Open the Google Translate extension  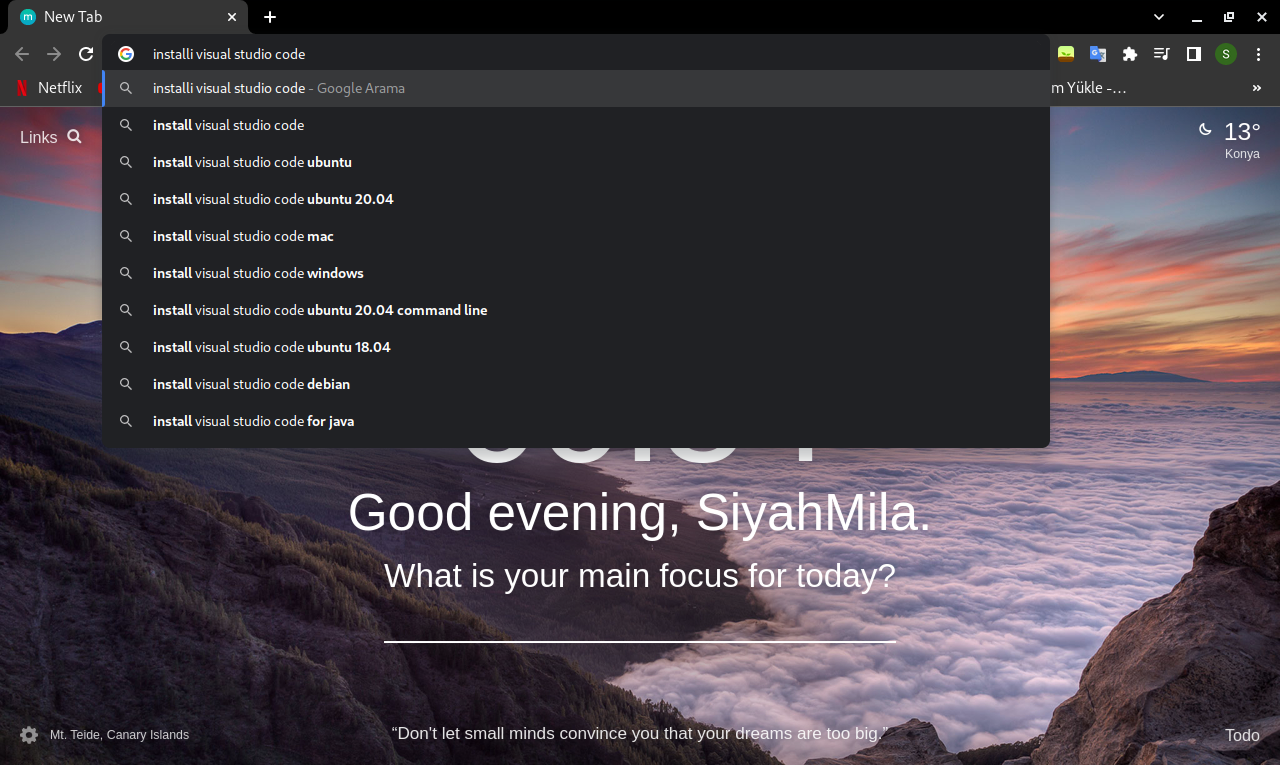point(1098,54)
